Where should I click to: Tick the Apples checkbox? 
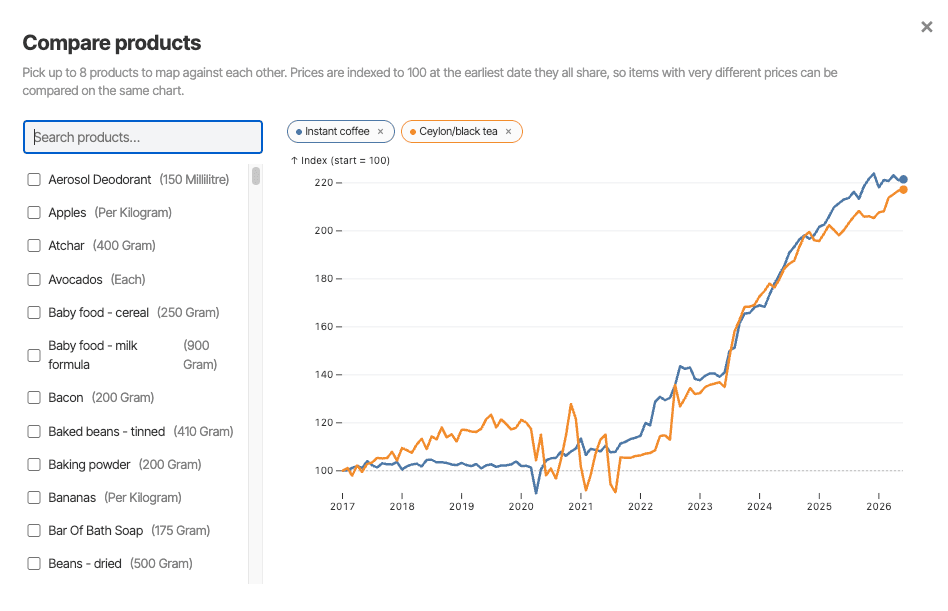(34, 213)
